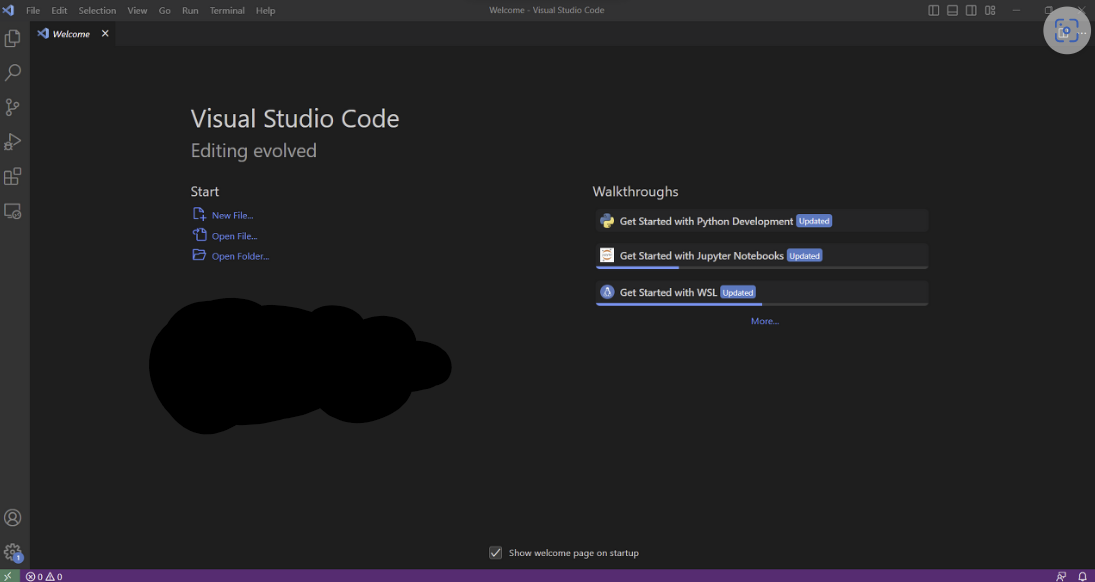Open the Help menu
Image resolution: width=1095 pixels, height=582 pixels.
(x=265, y=10)
